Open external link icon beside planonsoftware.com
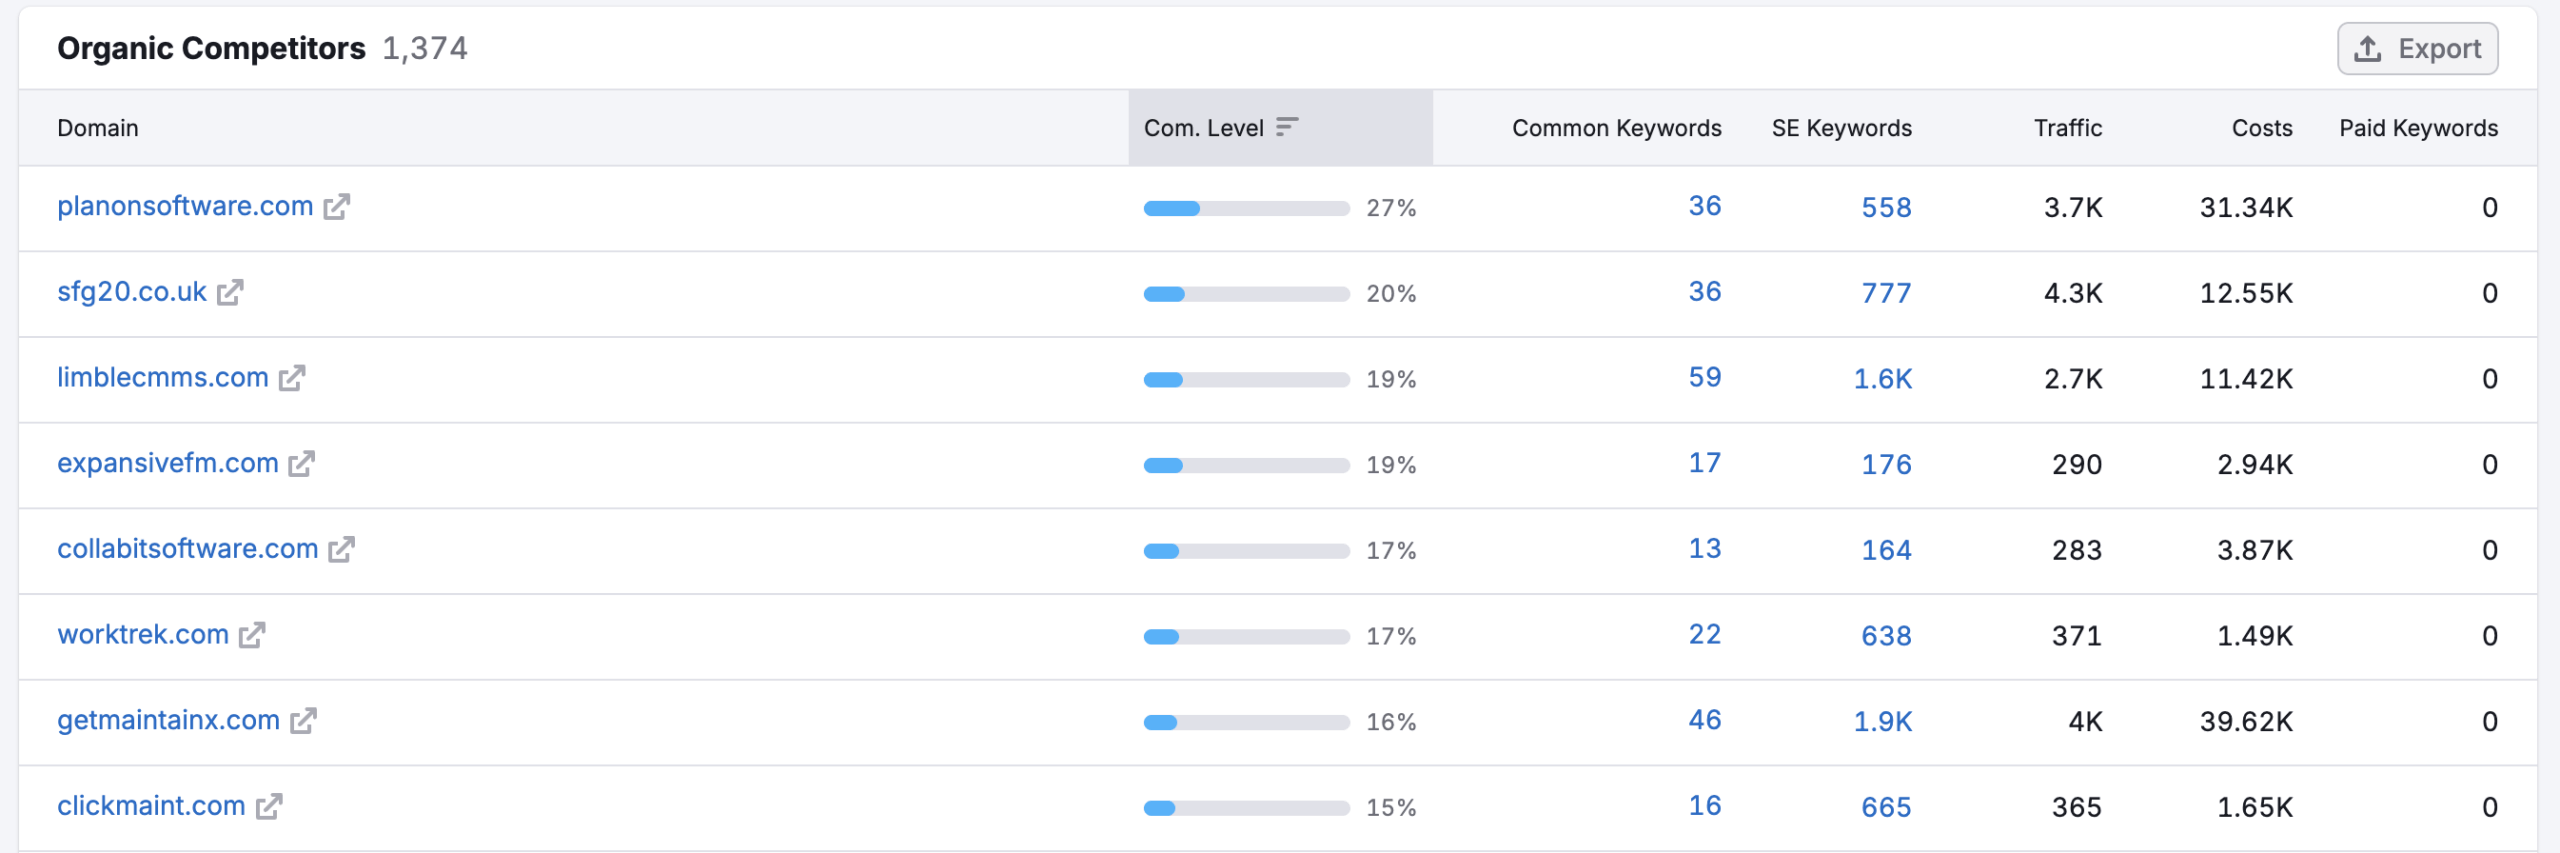The height and width of the screenshot is (853, 2560). click(337, 207)
